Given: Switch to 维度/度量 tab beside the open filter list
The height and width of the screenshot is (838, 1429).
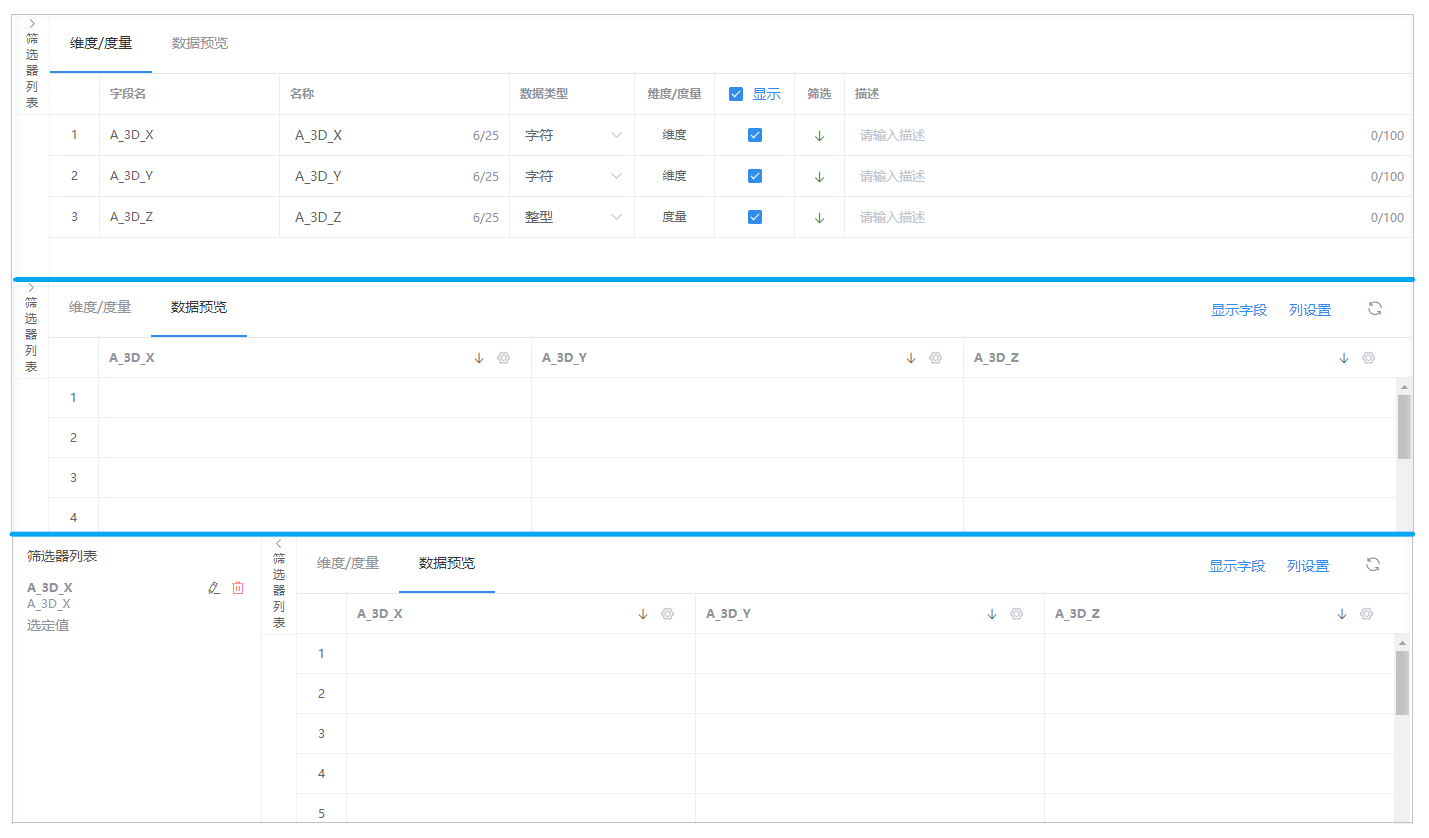Looking at the screenshot, I should tap(348, 563).
